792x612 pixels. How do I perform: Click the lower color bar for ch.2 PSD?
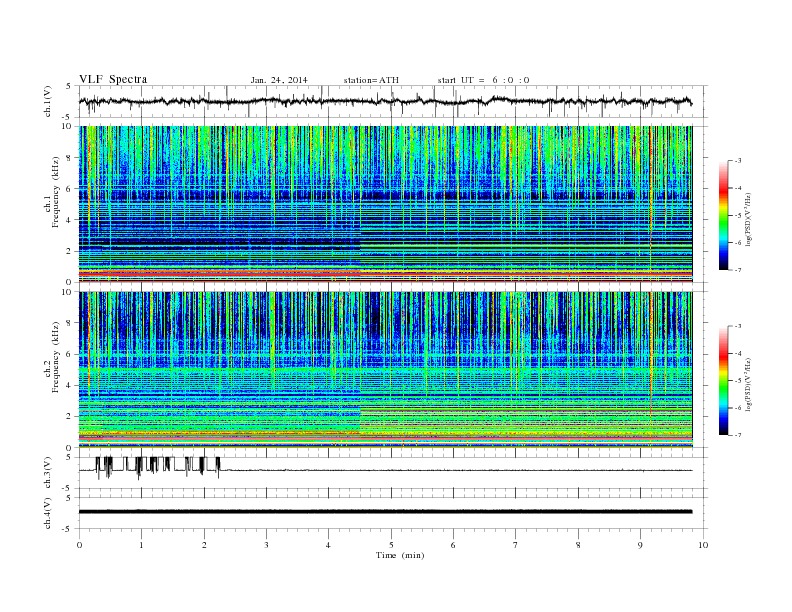point(723,381)
